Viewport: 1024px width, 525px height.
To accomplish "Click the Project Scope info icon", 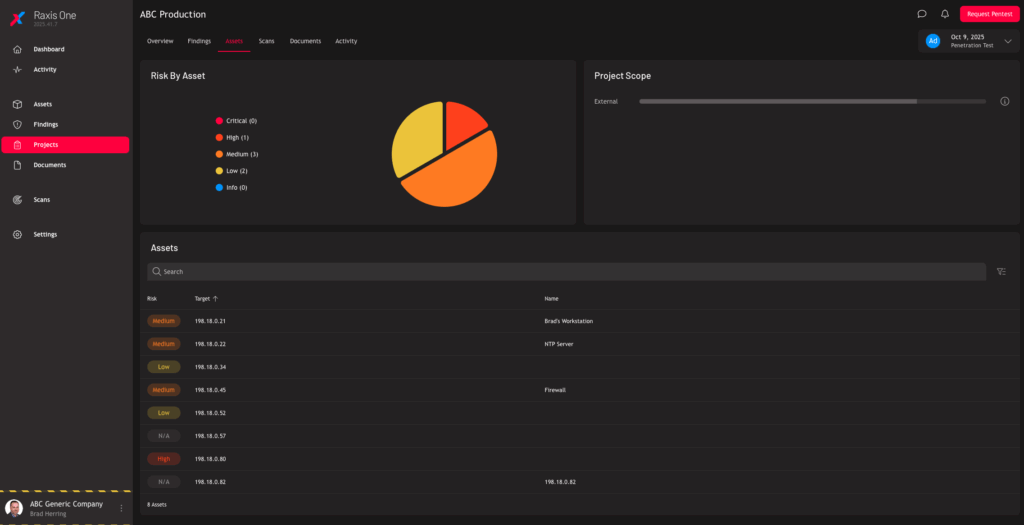I will coord(1004,101).
